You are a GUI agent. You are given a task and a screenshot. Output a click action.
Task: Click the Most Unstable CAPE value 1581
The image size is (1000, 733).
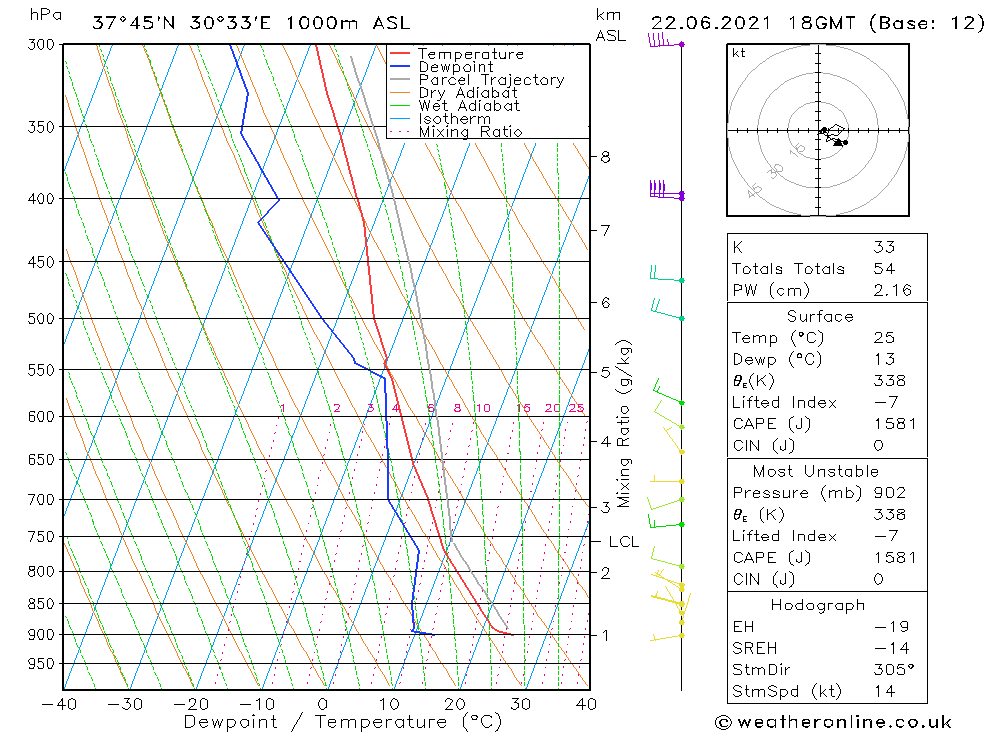[x=895, y=558]
